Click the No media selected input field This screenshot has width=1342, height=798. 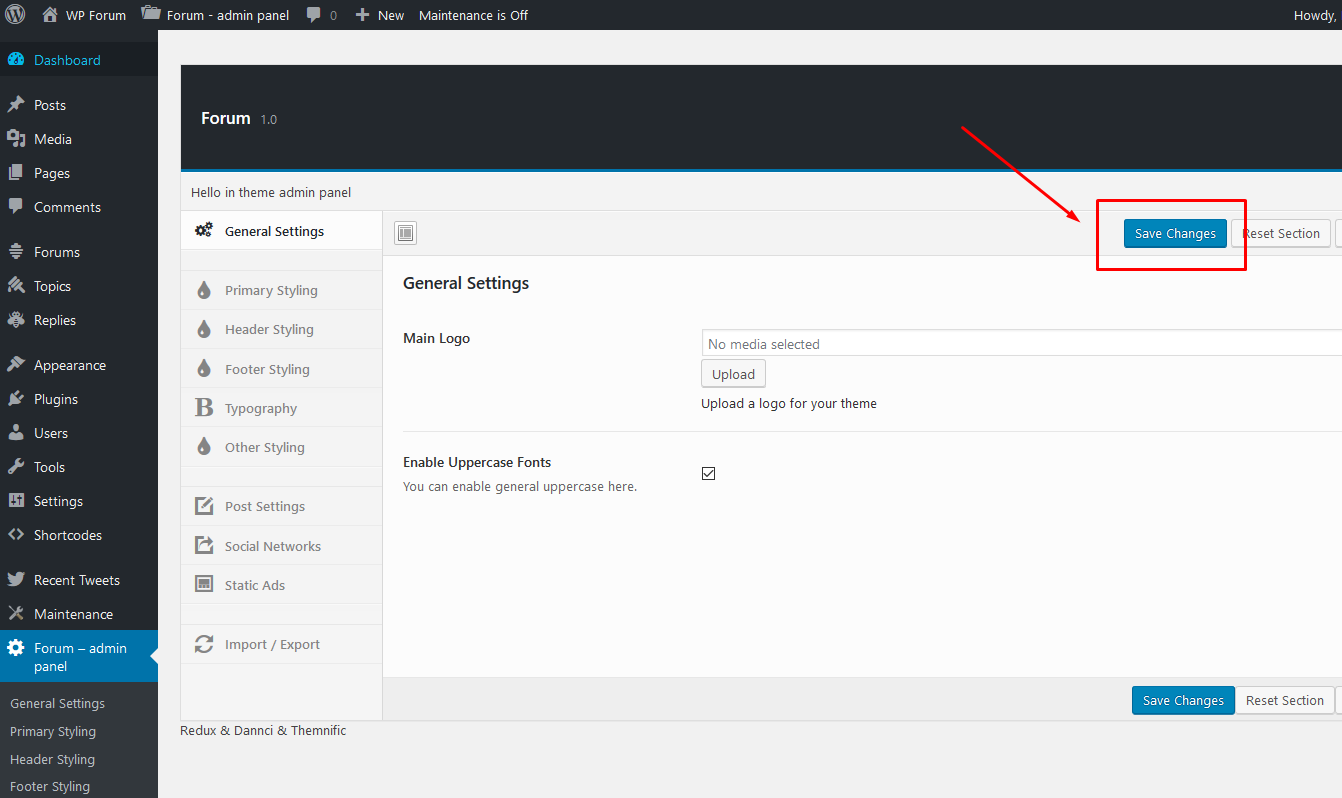[x=1020, y=344]
